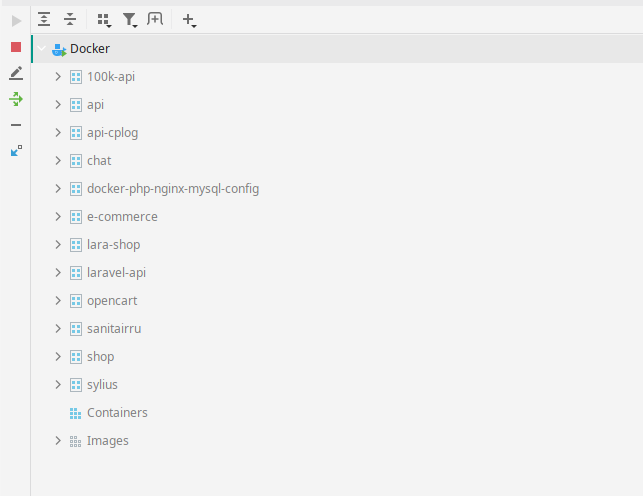Expand the api-cplog node

pos(58,132)
